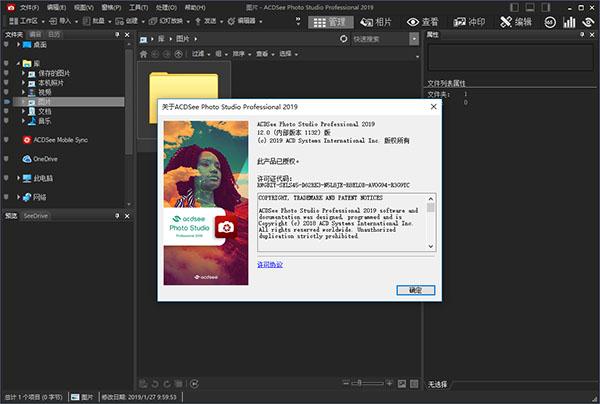Click the thumbnail size slider handle
This screenshot has height=404, width=600.
[x=359, y=383]
